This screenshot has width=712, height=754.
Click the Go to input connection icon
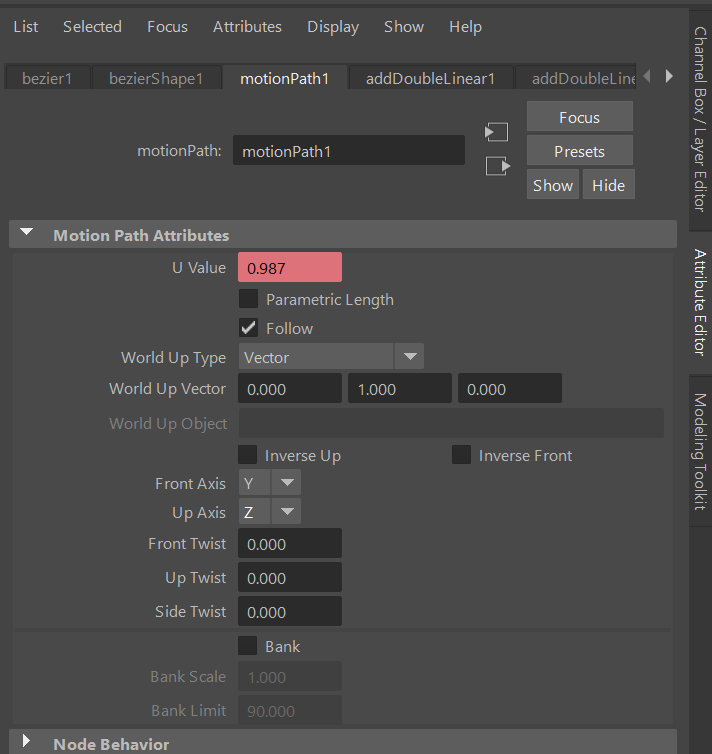tap(497, 132)
